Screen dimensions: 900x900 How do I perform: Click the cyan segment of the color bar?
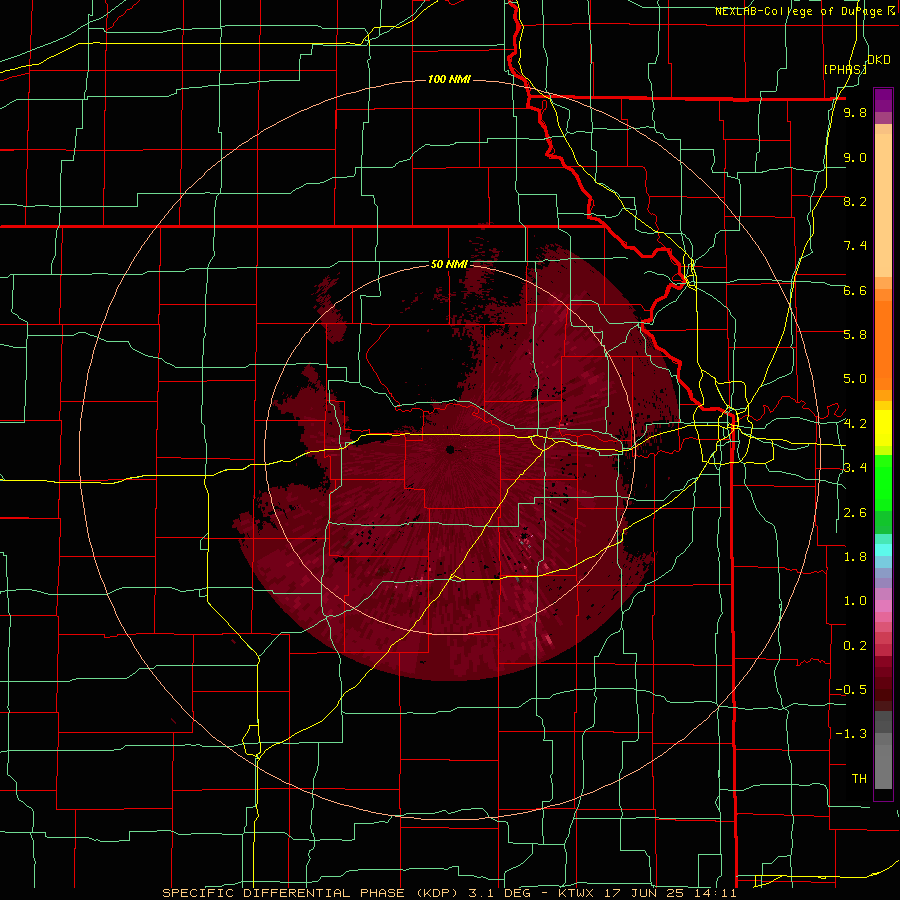tap(883, 550)
